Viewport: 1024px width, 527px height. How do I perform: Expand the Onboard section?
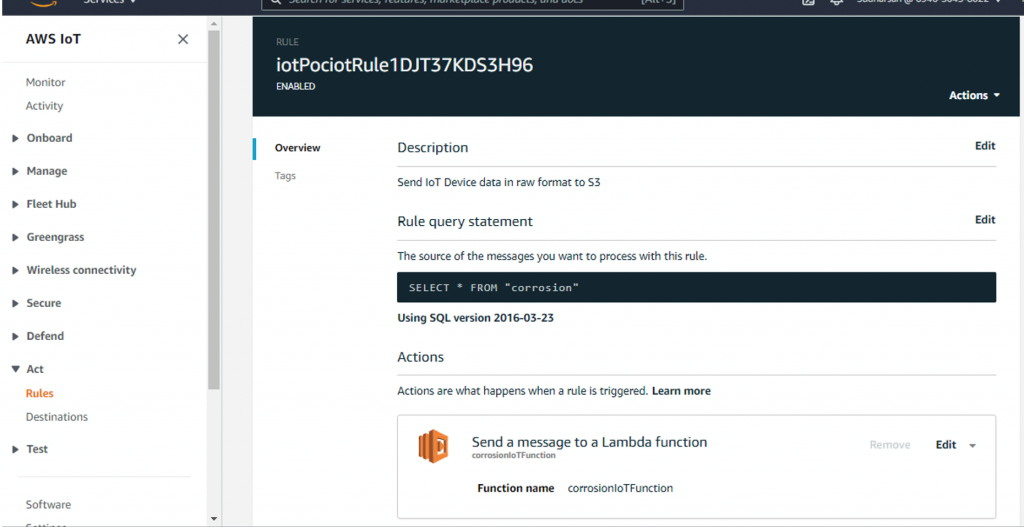(42, 138)
